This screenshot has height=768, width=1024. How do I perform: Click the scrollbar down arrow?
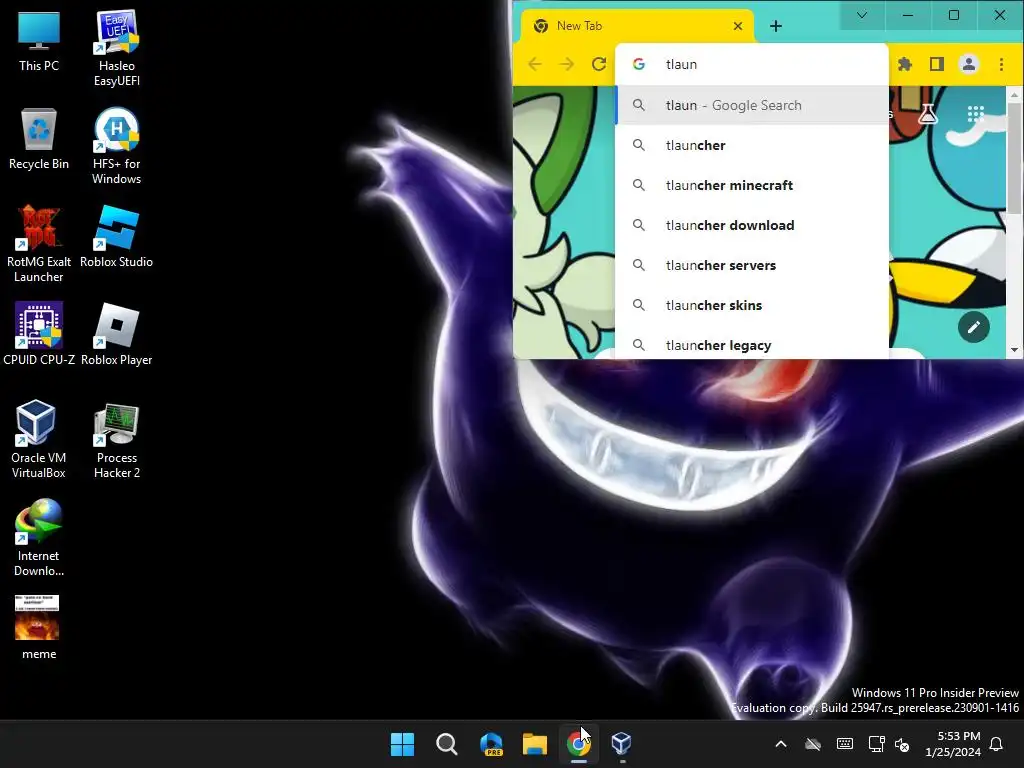point(1014,350)
